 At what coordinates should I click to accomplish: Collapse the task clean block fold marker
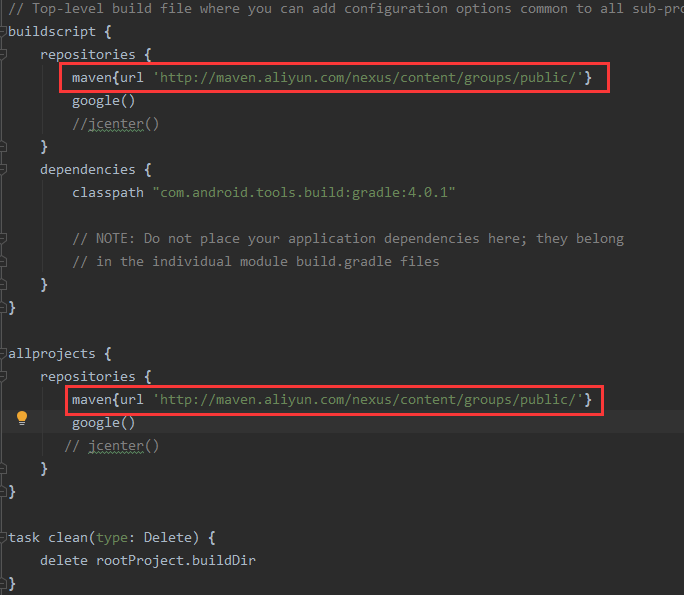click(3, 537)
